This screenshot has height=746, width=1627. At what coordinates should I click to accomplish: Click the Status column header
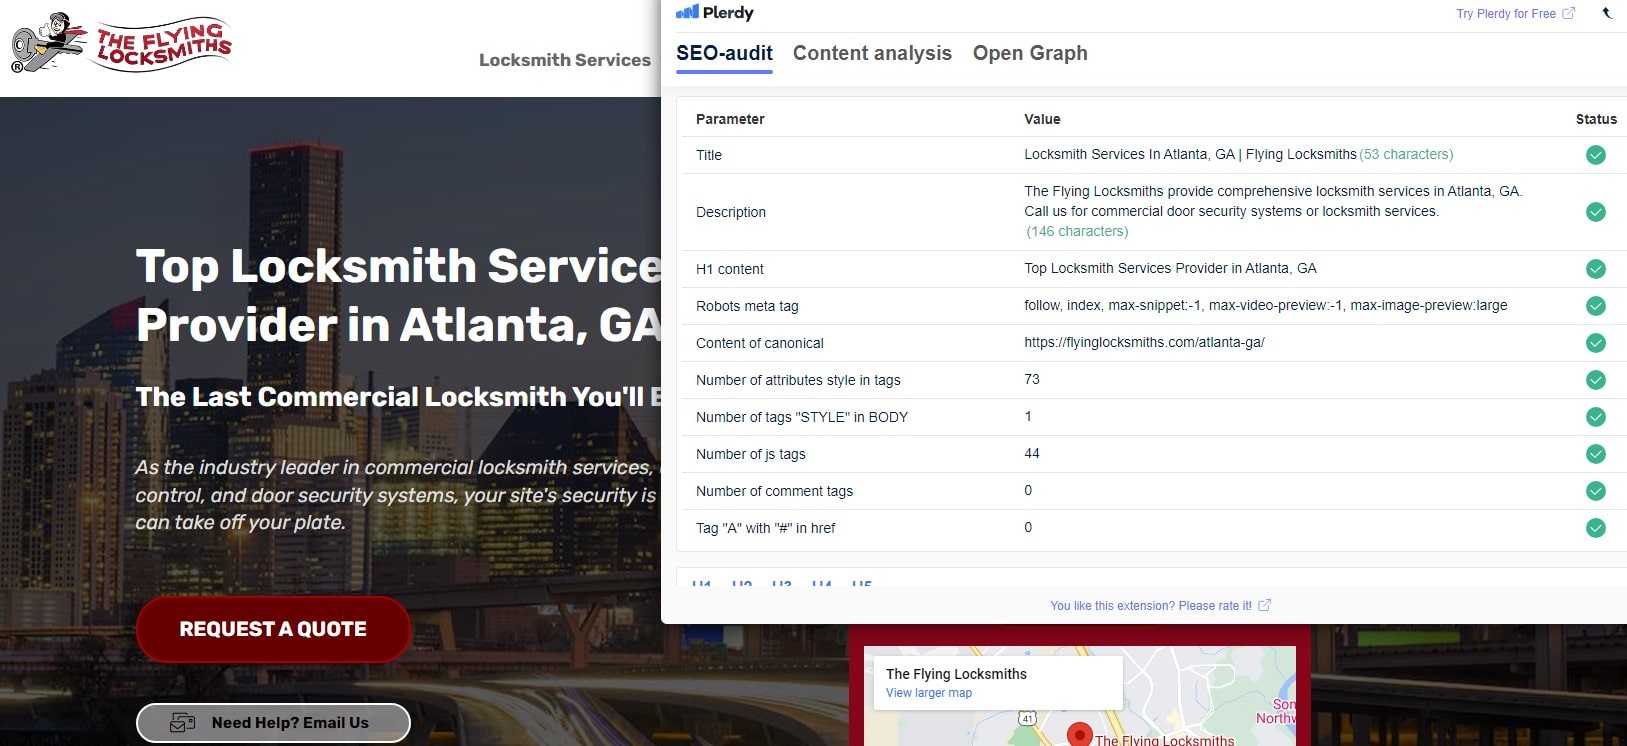[x=1596, y=119]
